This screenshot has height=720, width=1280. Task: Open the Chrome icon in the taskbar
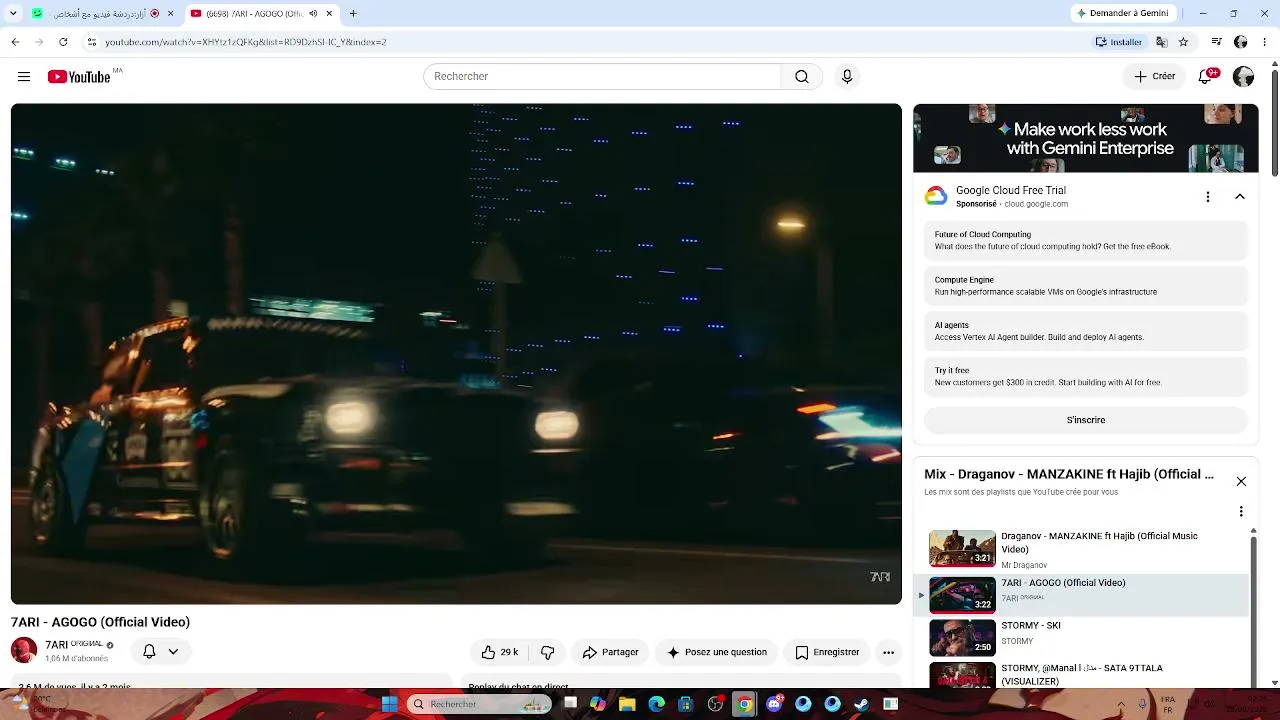pyautogui.click(x=744, y=704)
